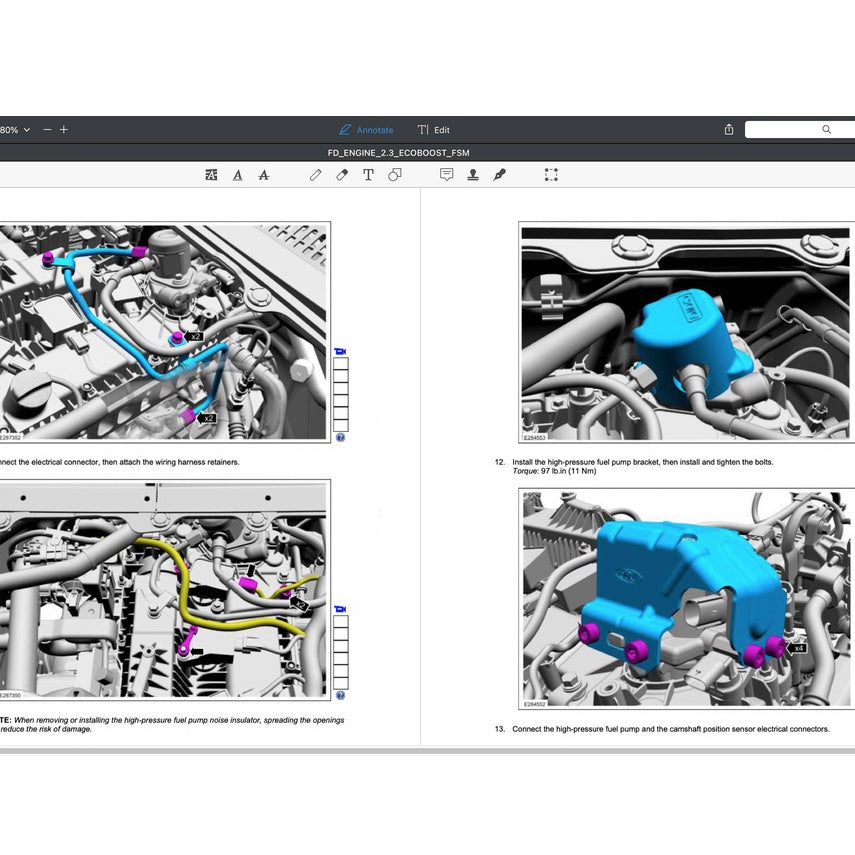Select the strikethrough text tool

click(x=264, y=175)
